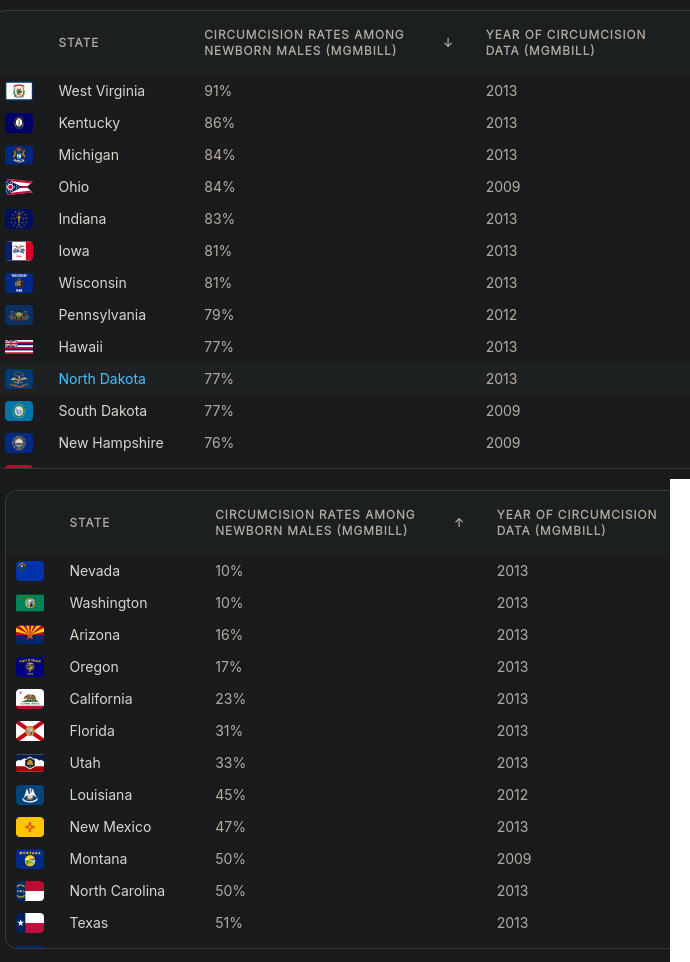Select the Nevada state name
Viewport: 690px width, 962px height.
[x=94, y=571]
